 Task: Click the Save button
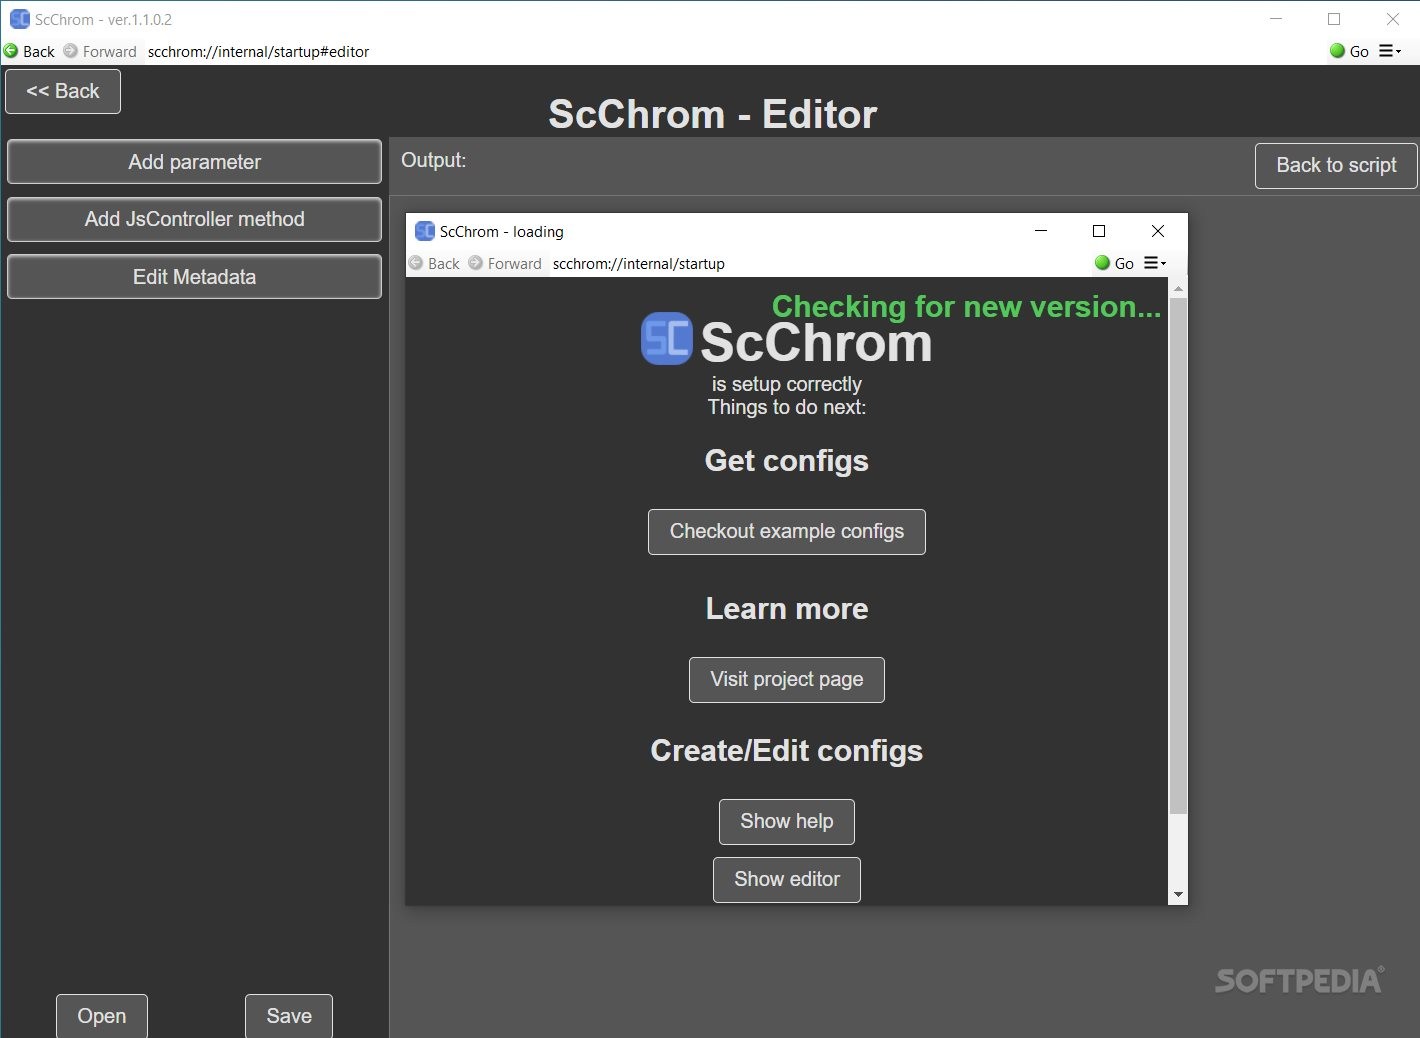[x=289, y=1016]
